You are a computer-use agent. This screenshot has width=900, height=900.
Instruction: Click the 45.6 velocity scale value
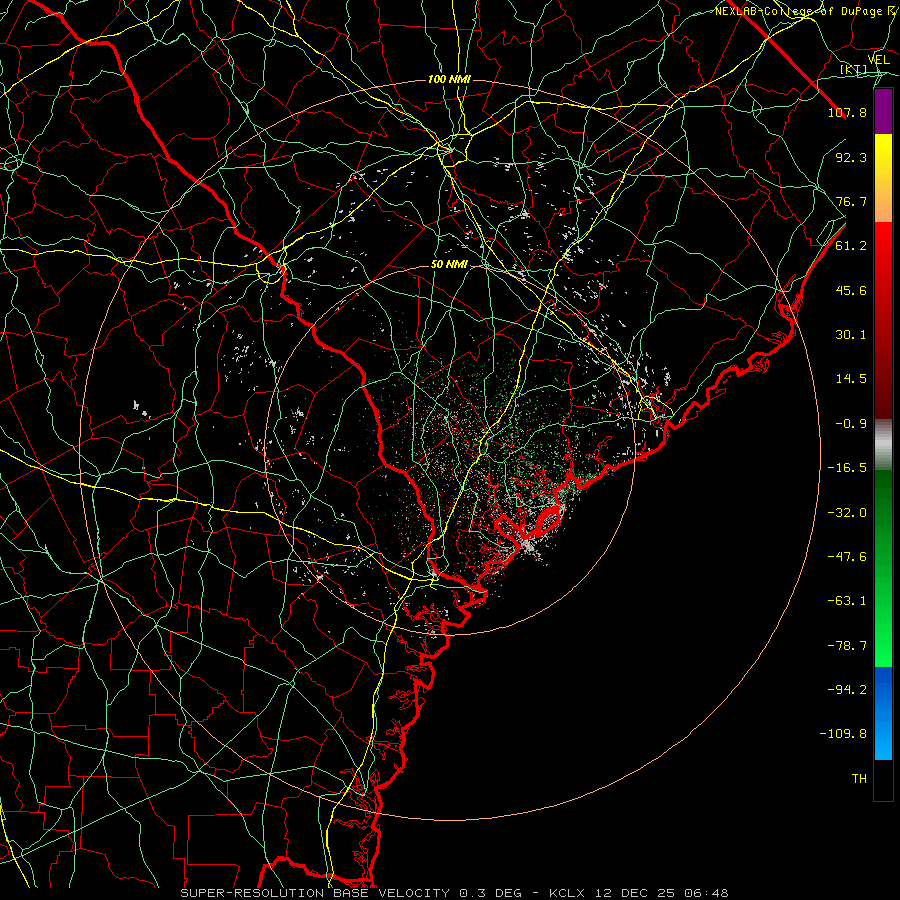click(851, 290)
